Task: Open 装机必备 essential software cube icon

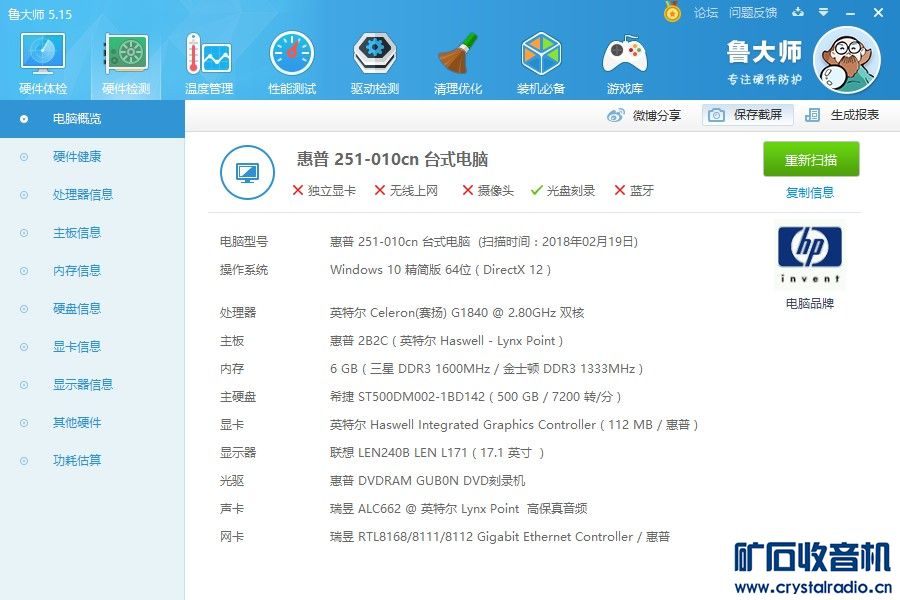Action: pyautogui.click(x=541, y=63)
